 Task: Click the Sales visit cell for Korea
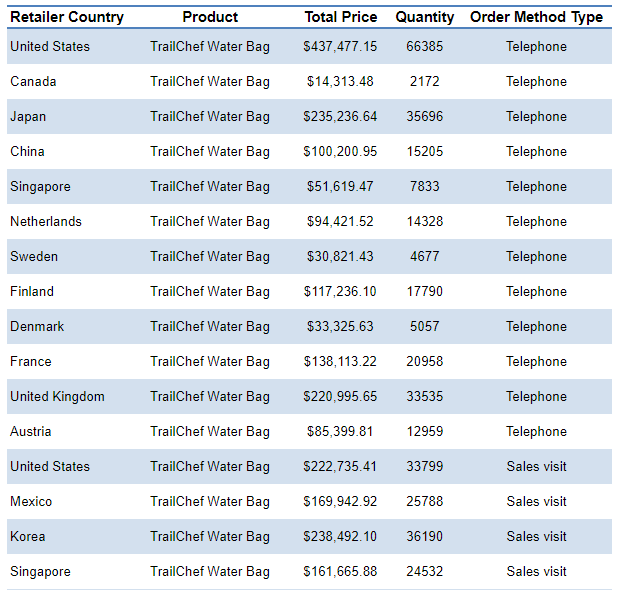(536, 537)
